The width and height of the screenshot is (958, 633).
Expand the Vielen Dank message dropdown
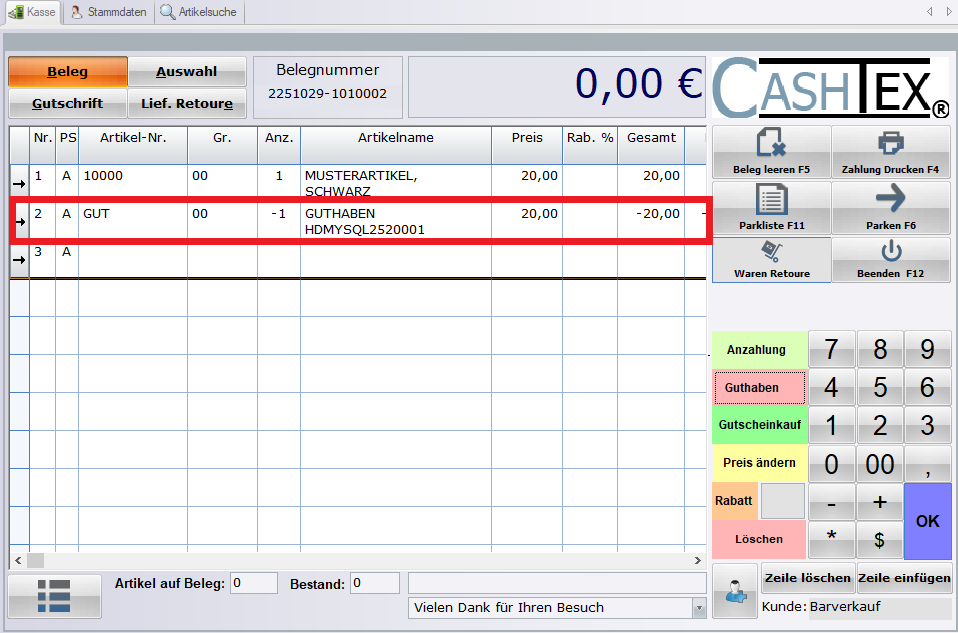pyautogui.click(x=698, y=608)
